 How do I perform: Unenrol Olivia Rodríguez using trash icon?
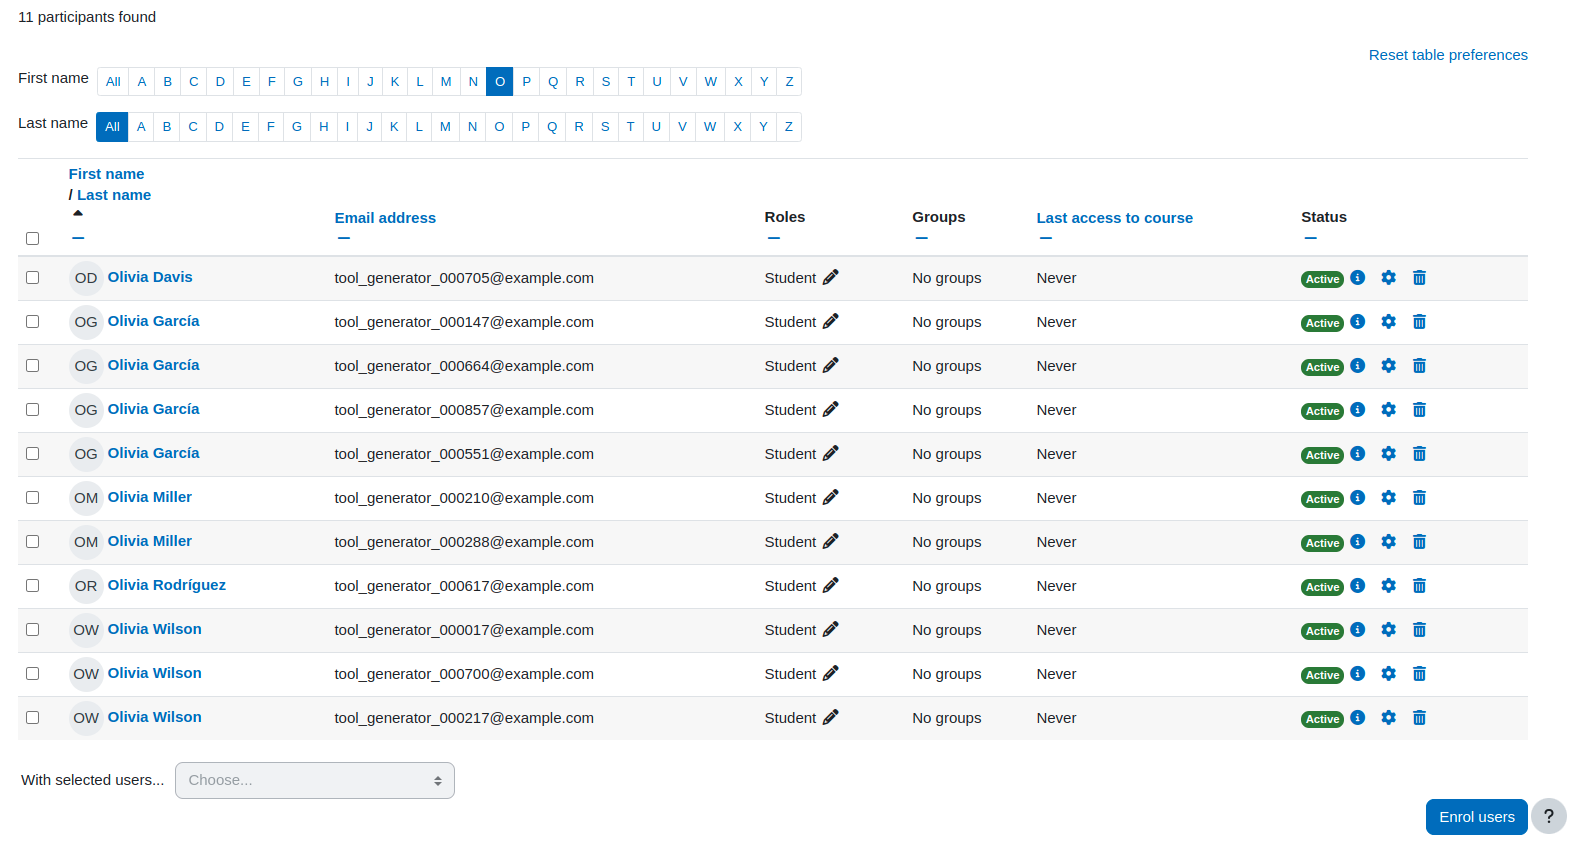click(1419, 585)
